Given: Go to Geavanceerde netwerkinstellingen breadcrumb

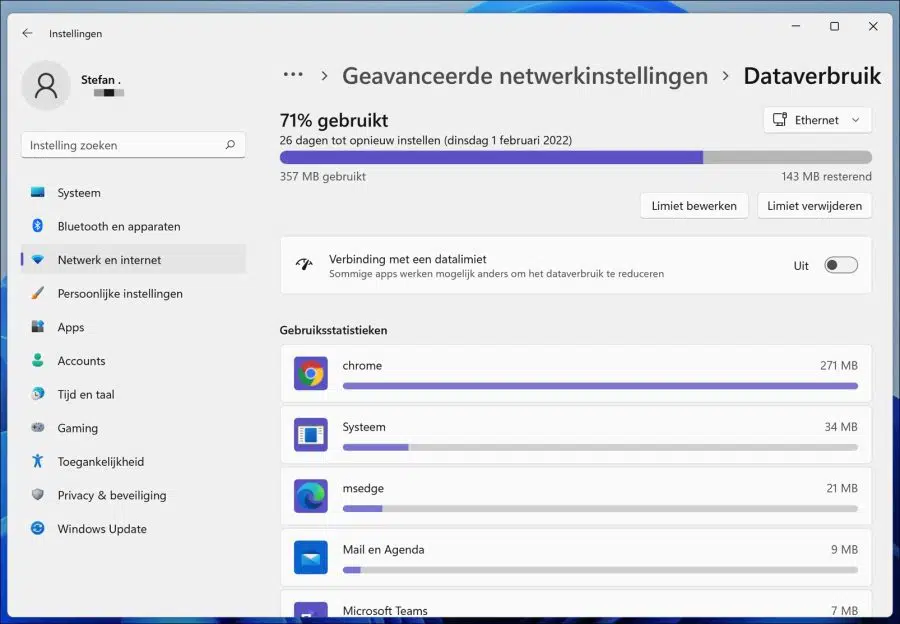Looking at the screenshot, I should (525, 76).
